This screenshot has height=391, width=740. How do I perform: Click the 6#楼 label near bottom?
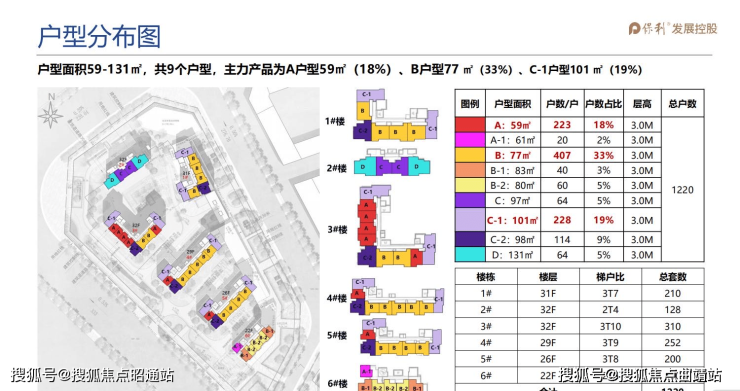tap(337, 383)
